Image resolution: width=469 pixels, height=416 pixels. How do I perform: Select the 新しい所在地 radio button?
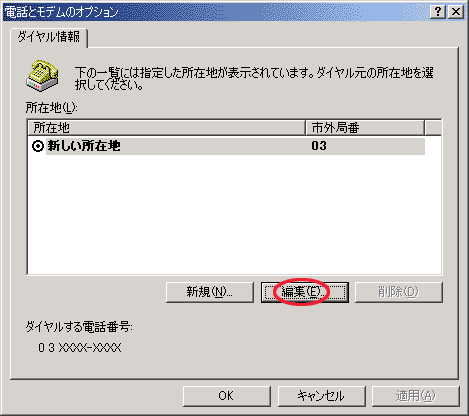38,146
